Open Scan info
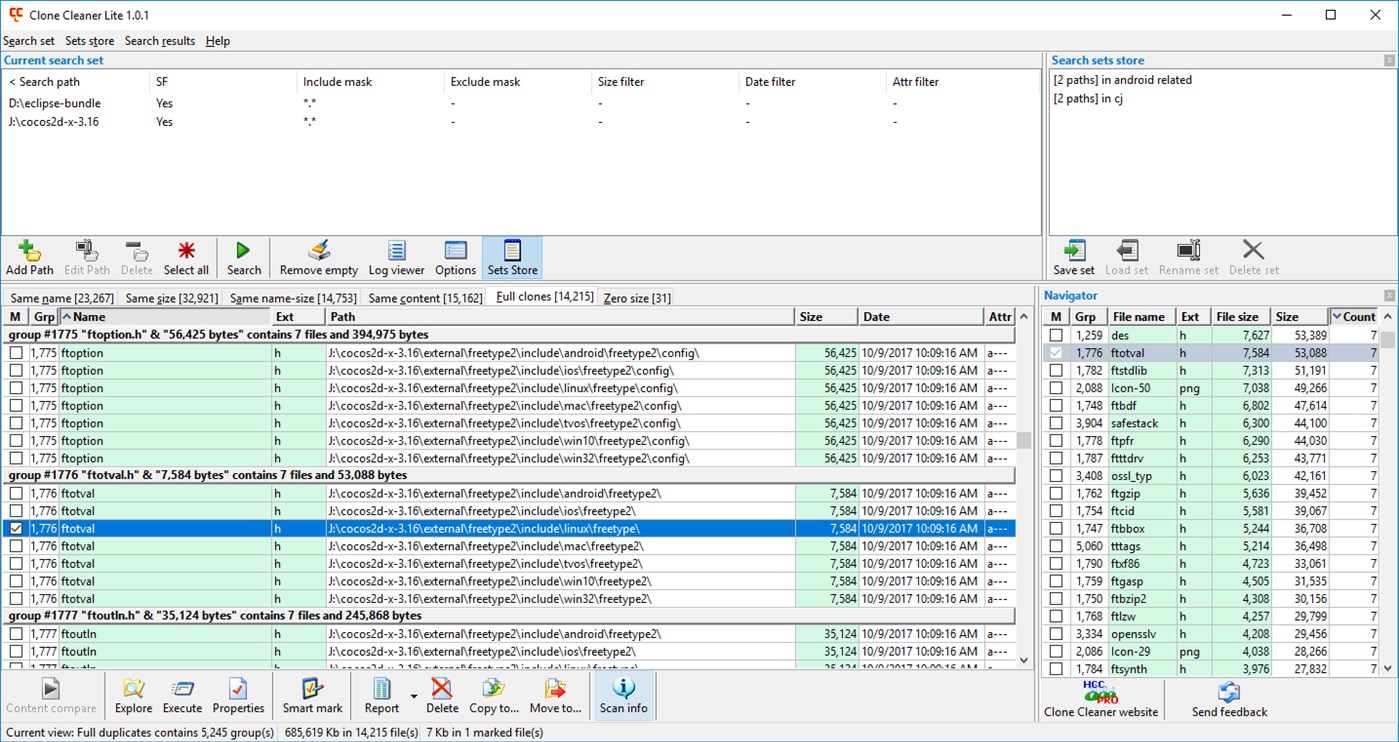 [x=624, y=695]
